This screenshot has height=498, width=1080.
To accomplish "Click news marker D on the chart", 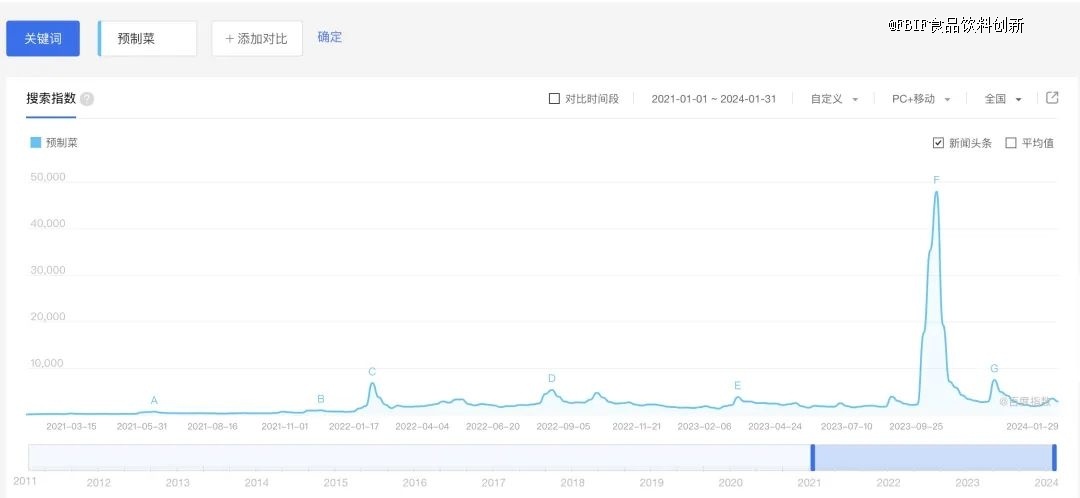I will coord(552,378).
